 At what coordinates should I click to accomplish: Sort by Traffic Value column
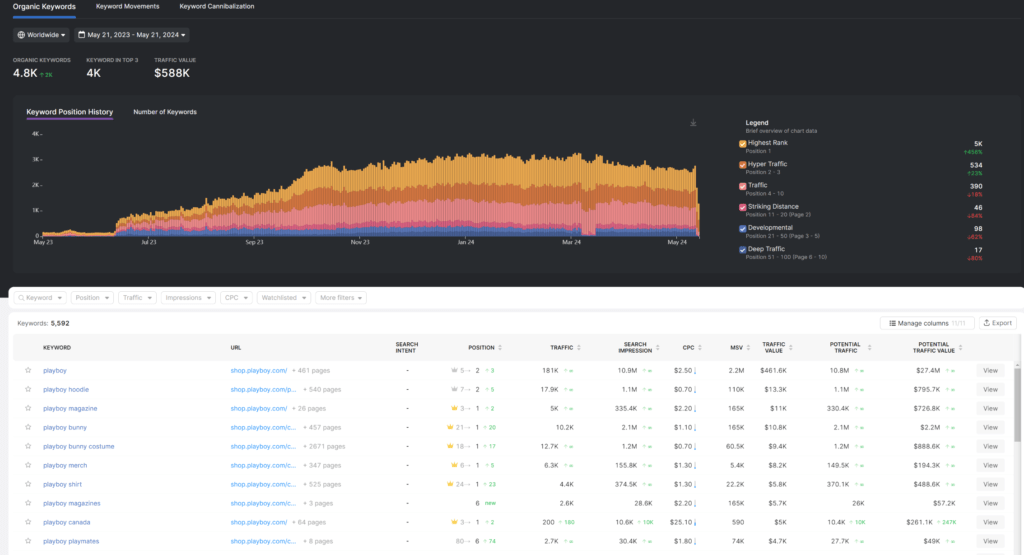click(791, 348)
